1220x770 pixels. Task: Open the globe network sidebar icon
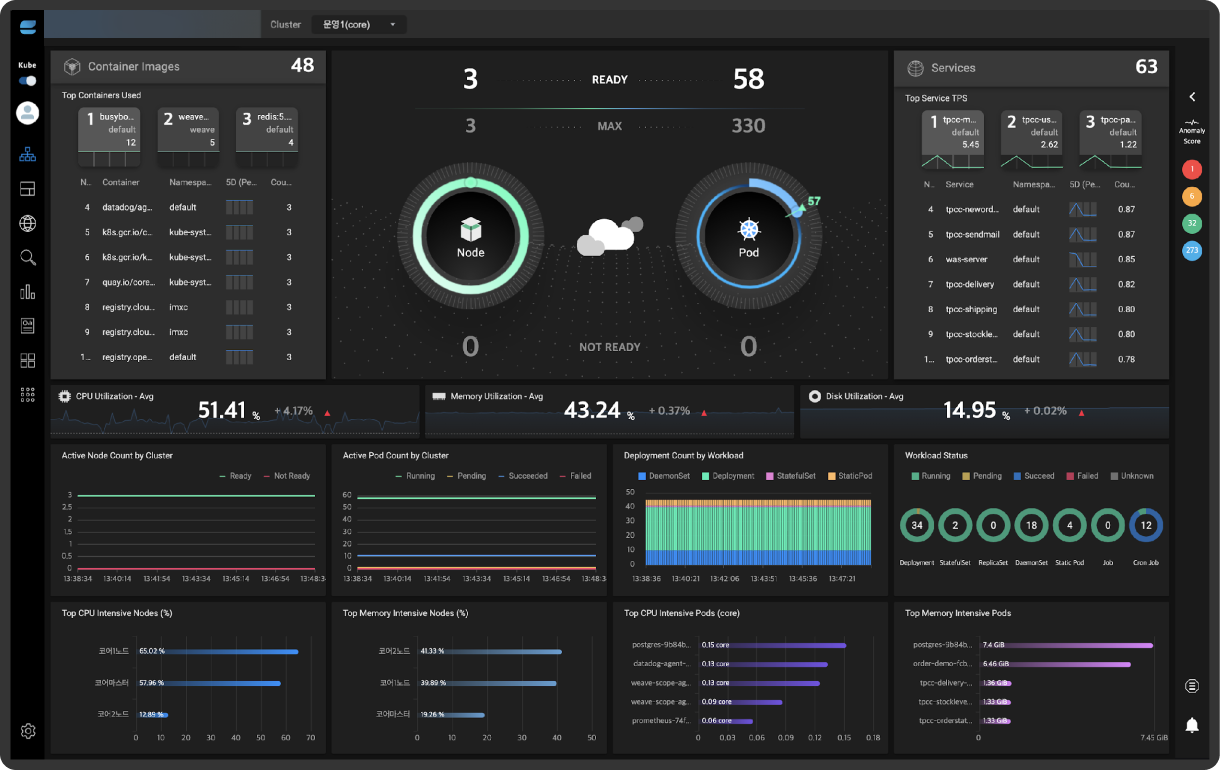pos(27,223)
